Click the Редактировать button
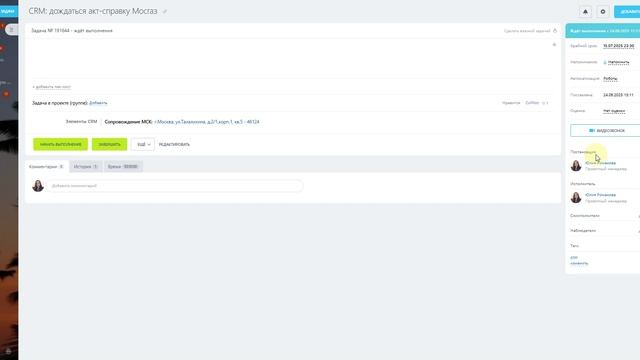 [174, 144]
